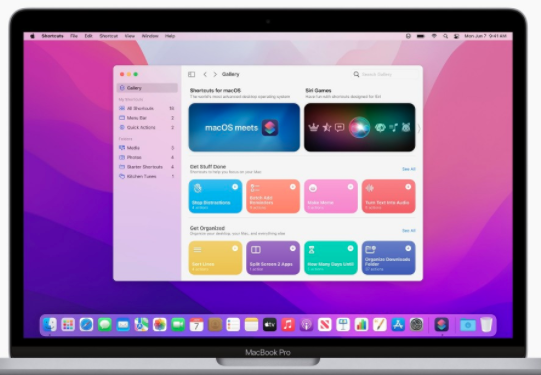Add the Turn Text Into Audio shortcut
Screen dimensions: 541x375
(408, 187)
